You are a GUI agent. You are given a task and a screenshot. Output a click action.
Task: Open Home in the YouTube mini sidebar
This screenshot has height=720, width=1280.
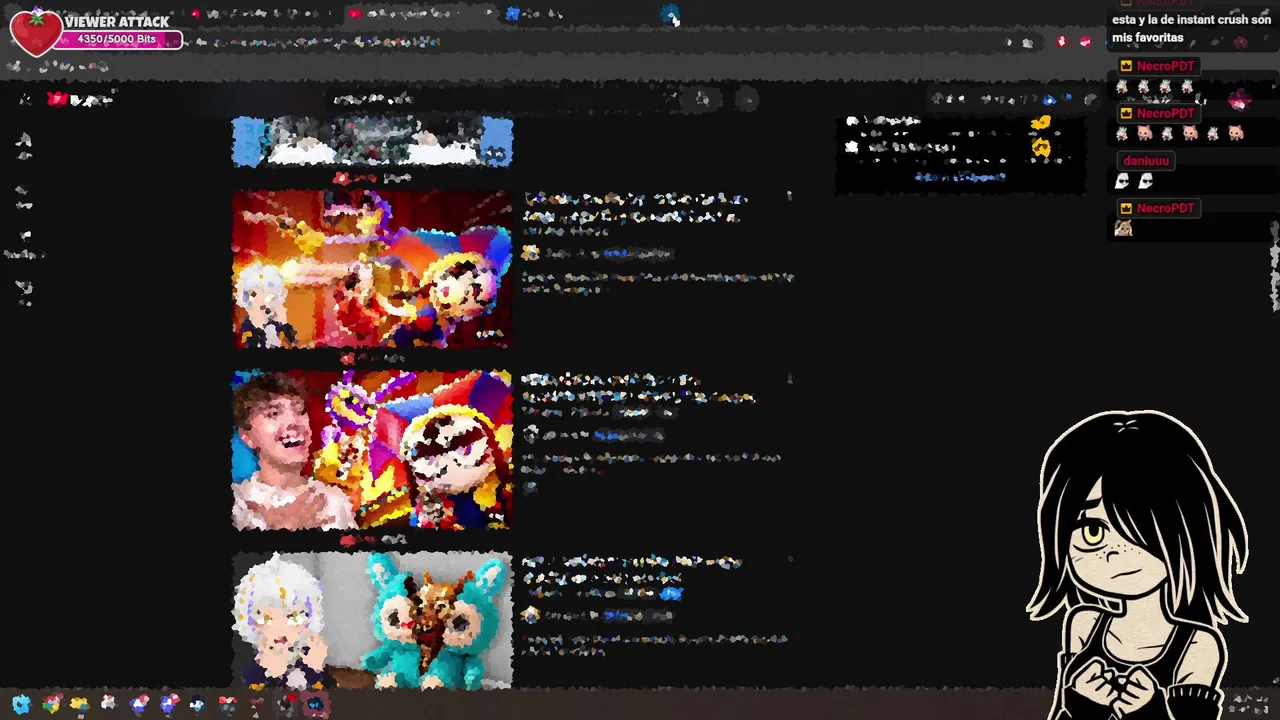(24, 146)
